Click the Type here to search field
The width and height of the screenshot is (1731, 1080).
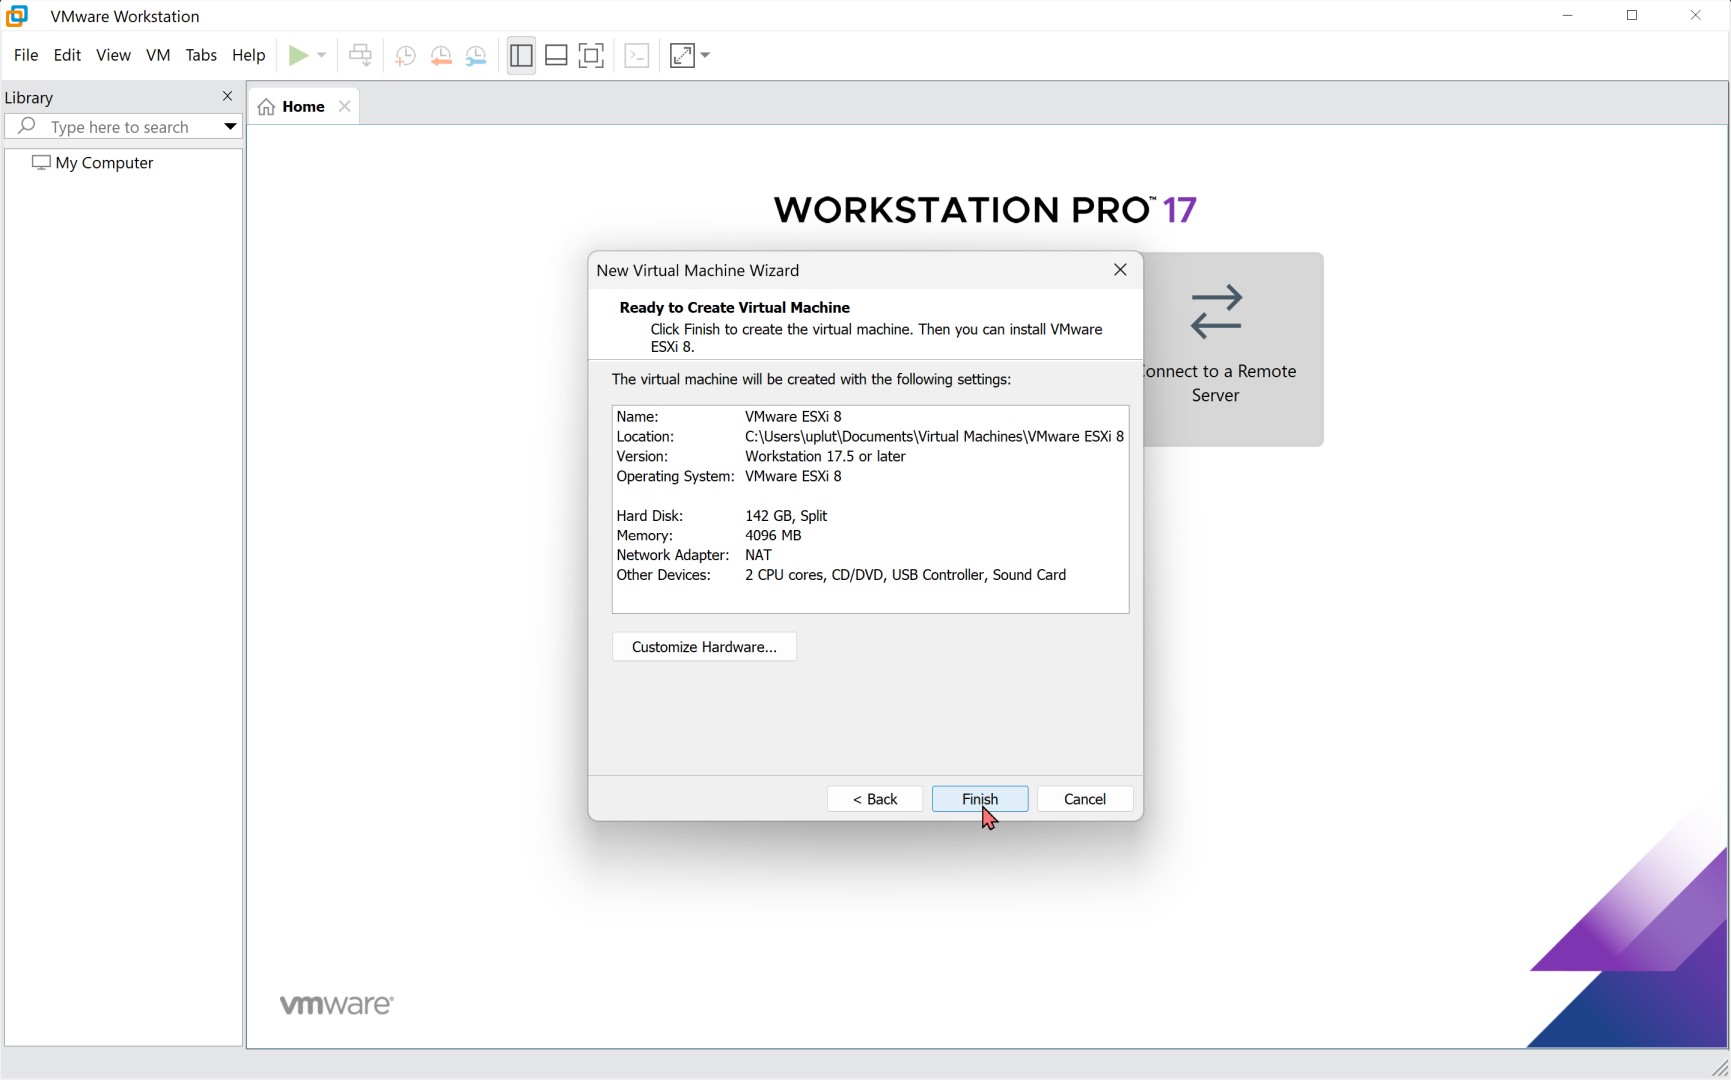tap(120, 127)
